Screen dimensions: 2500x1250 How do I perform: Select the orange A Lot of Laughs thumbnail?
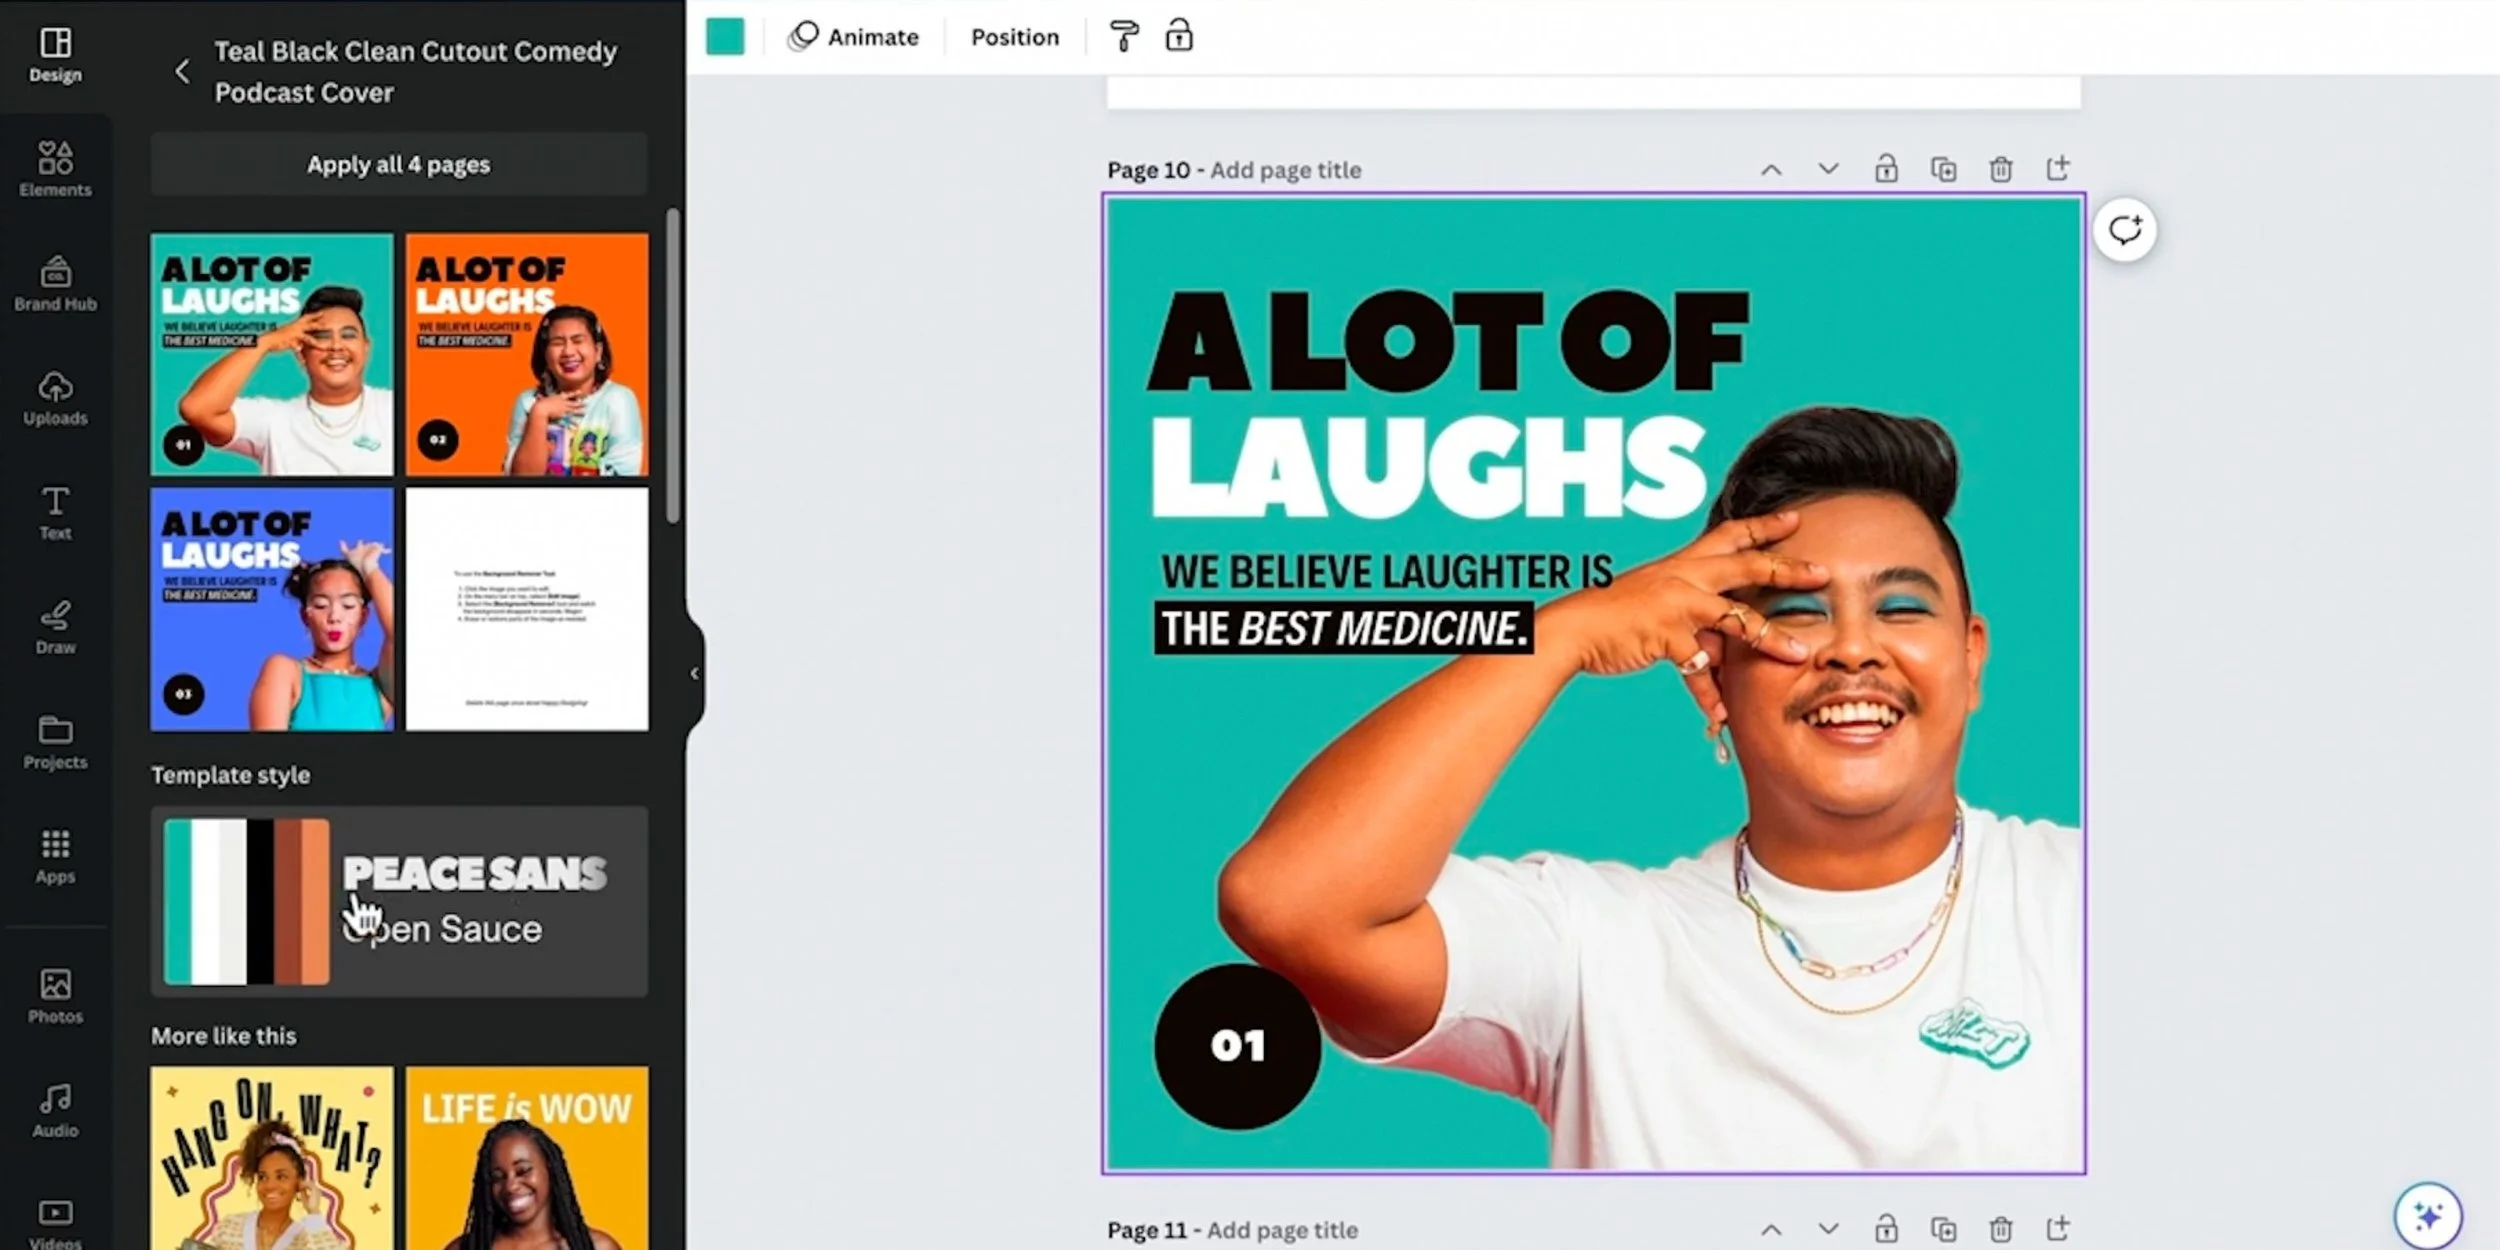click(x=527, y=354)
